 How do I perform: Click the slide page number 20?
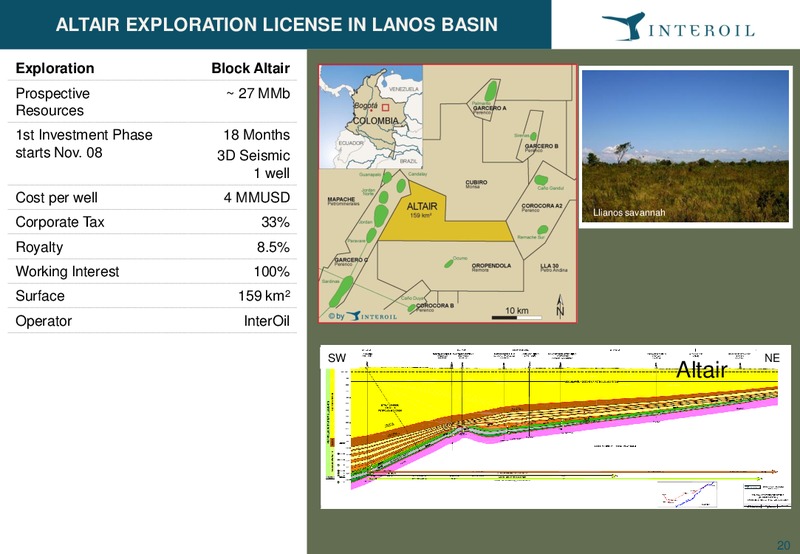pyautogui.click(x=784, y=545)
